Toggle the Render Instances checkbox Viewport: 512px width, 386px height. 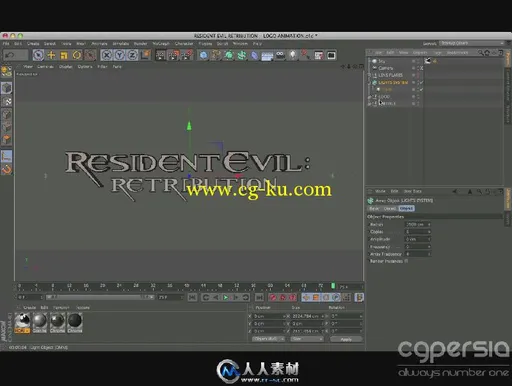click(x=406, y=261)
